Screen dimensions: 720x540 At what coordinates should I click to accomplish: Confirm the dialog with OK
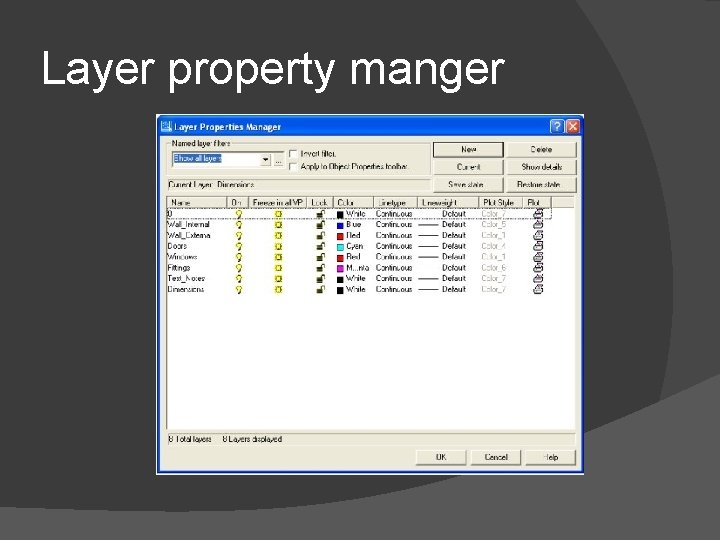pos(441,457)
